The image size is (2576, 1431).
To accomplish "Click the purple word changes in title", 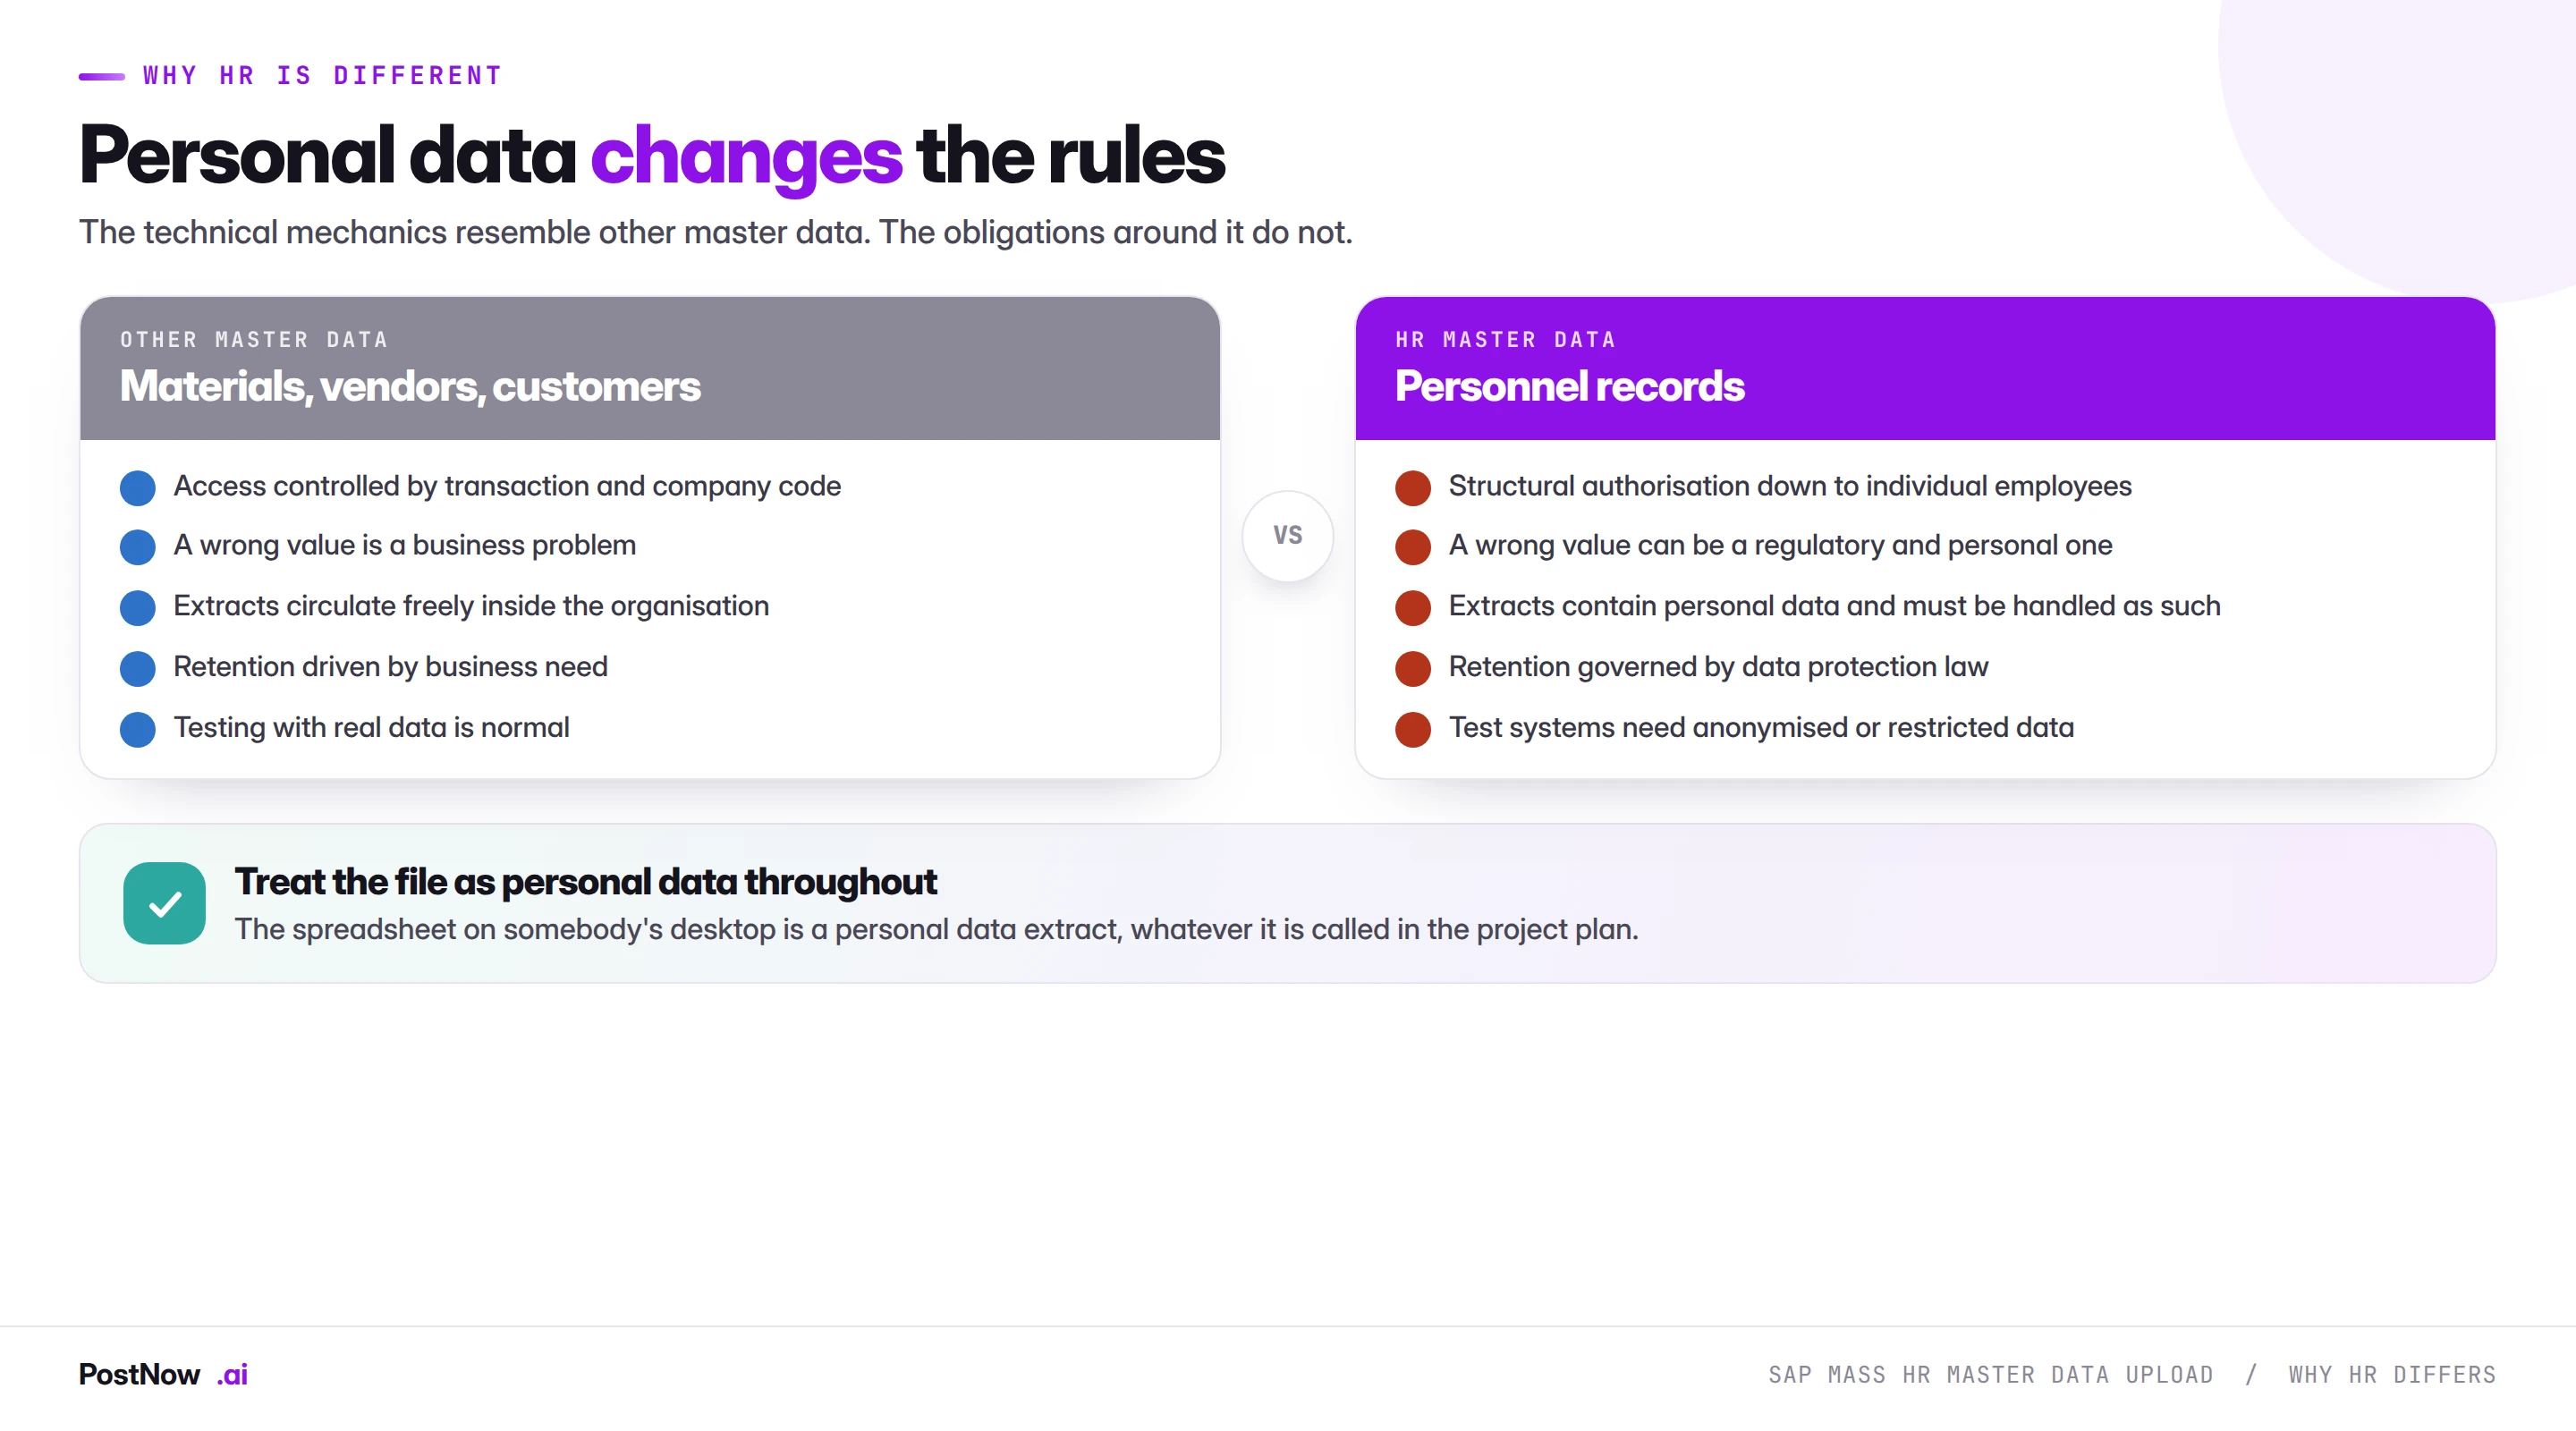I will (x=746, y=156).
